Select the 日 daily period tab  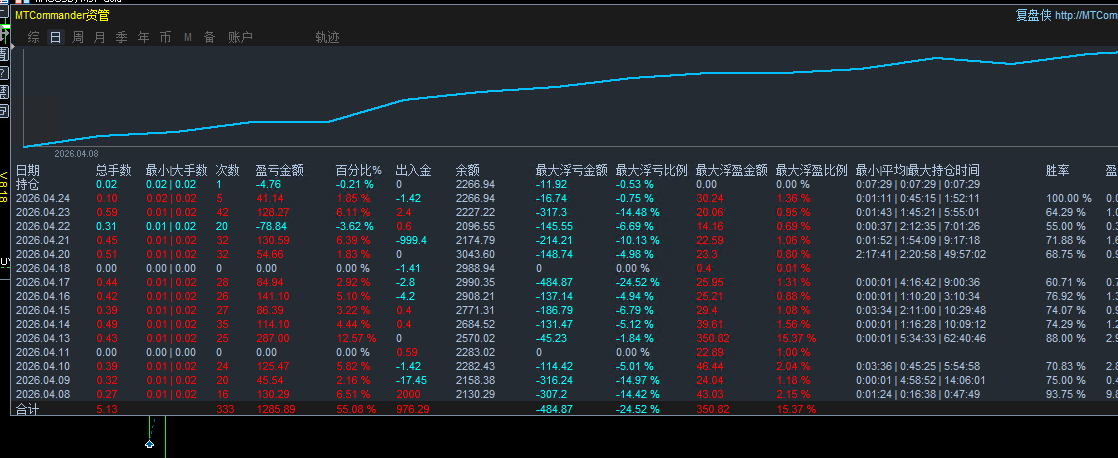[x=55, y=37]
